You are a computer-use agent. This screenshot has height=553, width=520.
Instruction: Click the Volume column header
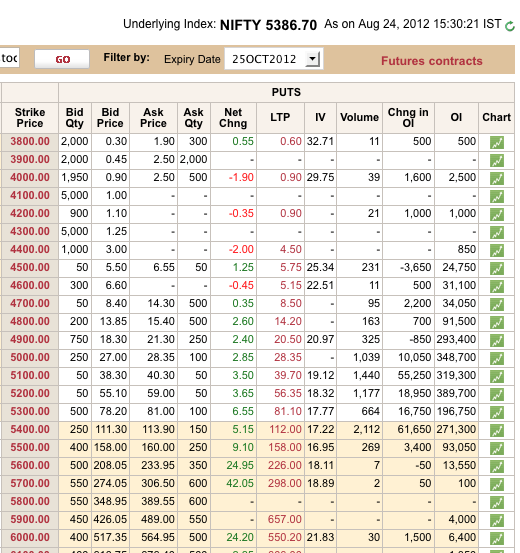coord(359,118)
